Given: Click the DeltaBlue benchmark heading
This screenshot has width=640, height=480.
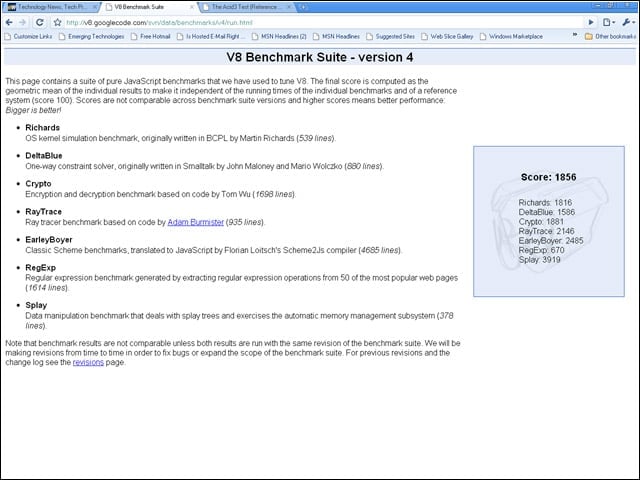Looking at the screenshot, I should (x=44, y=156).
